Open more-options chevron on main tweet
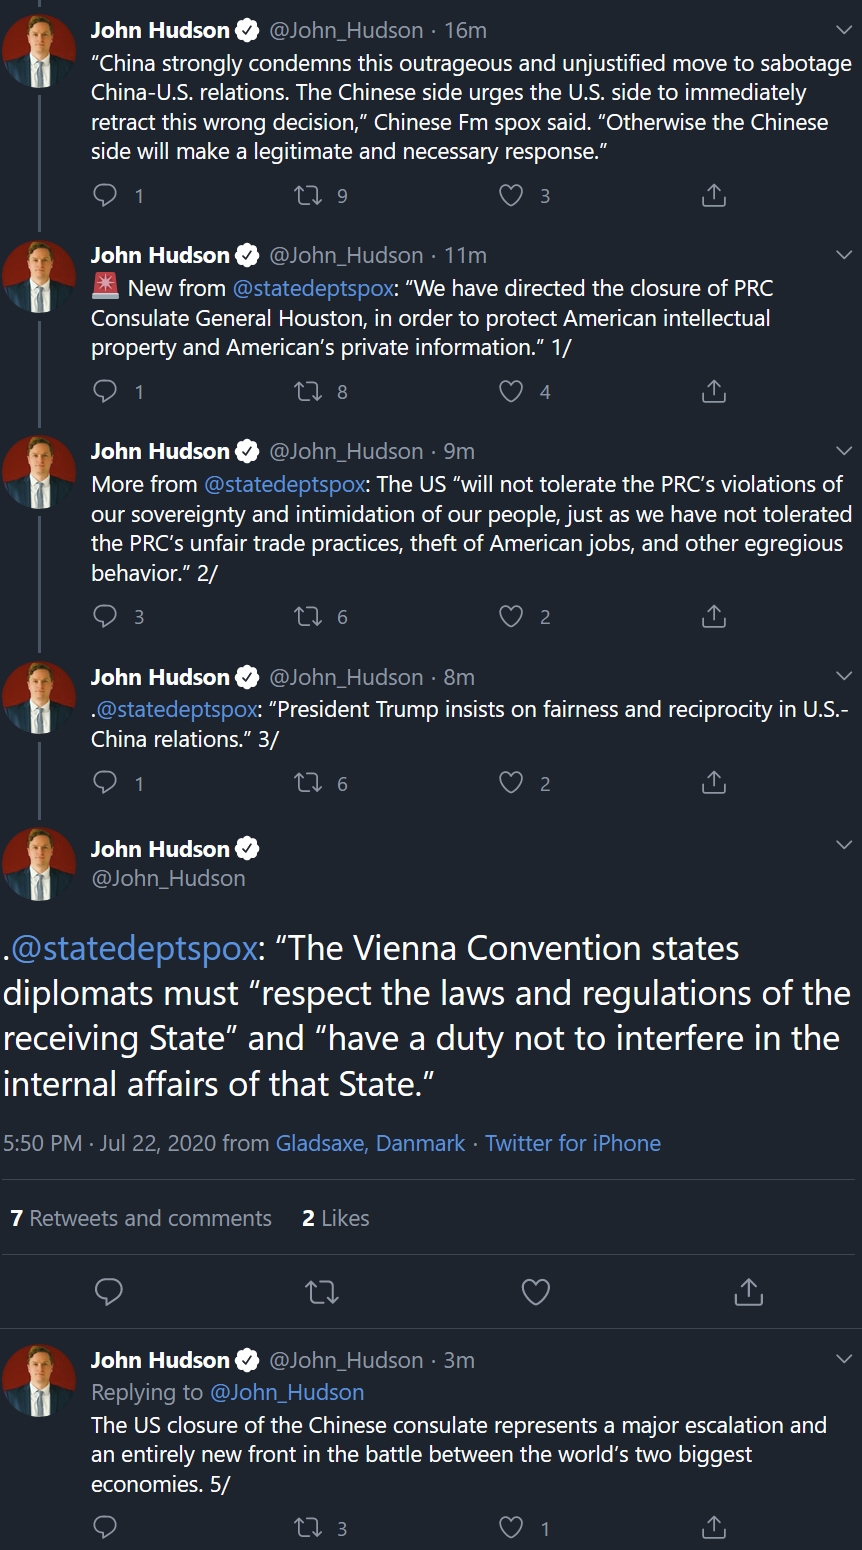 [843, 846]
